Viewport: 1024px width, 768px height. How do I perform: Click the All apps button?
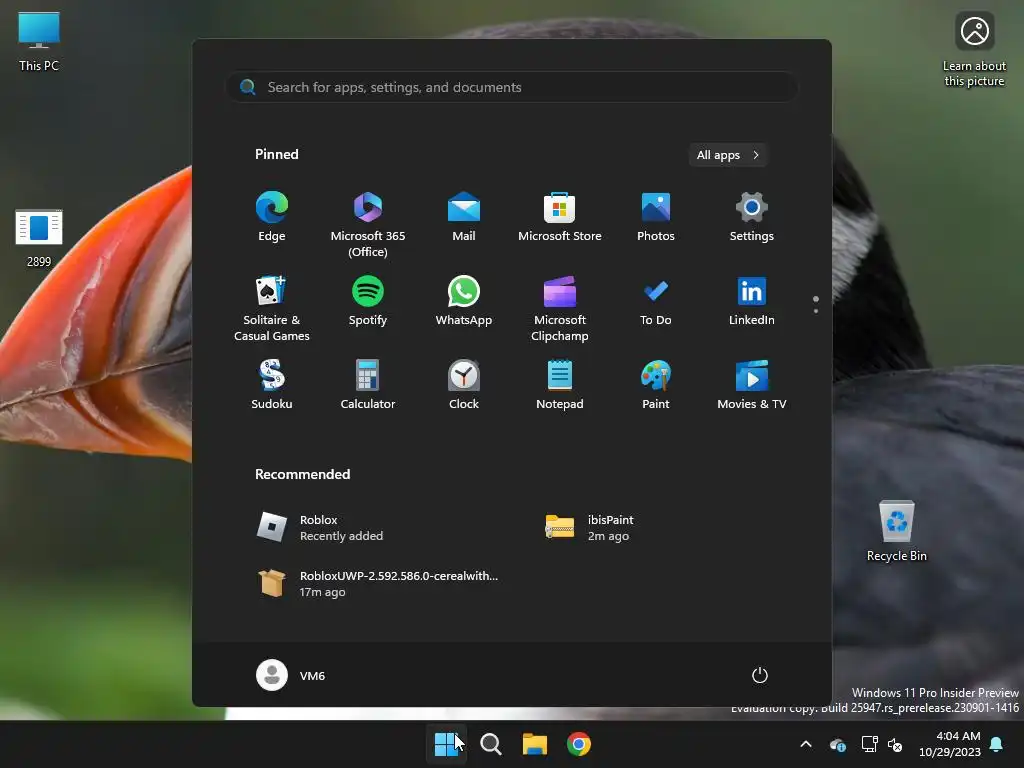728,155
